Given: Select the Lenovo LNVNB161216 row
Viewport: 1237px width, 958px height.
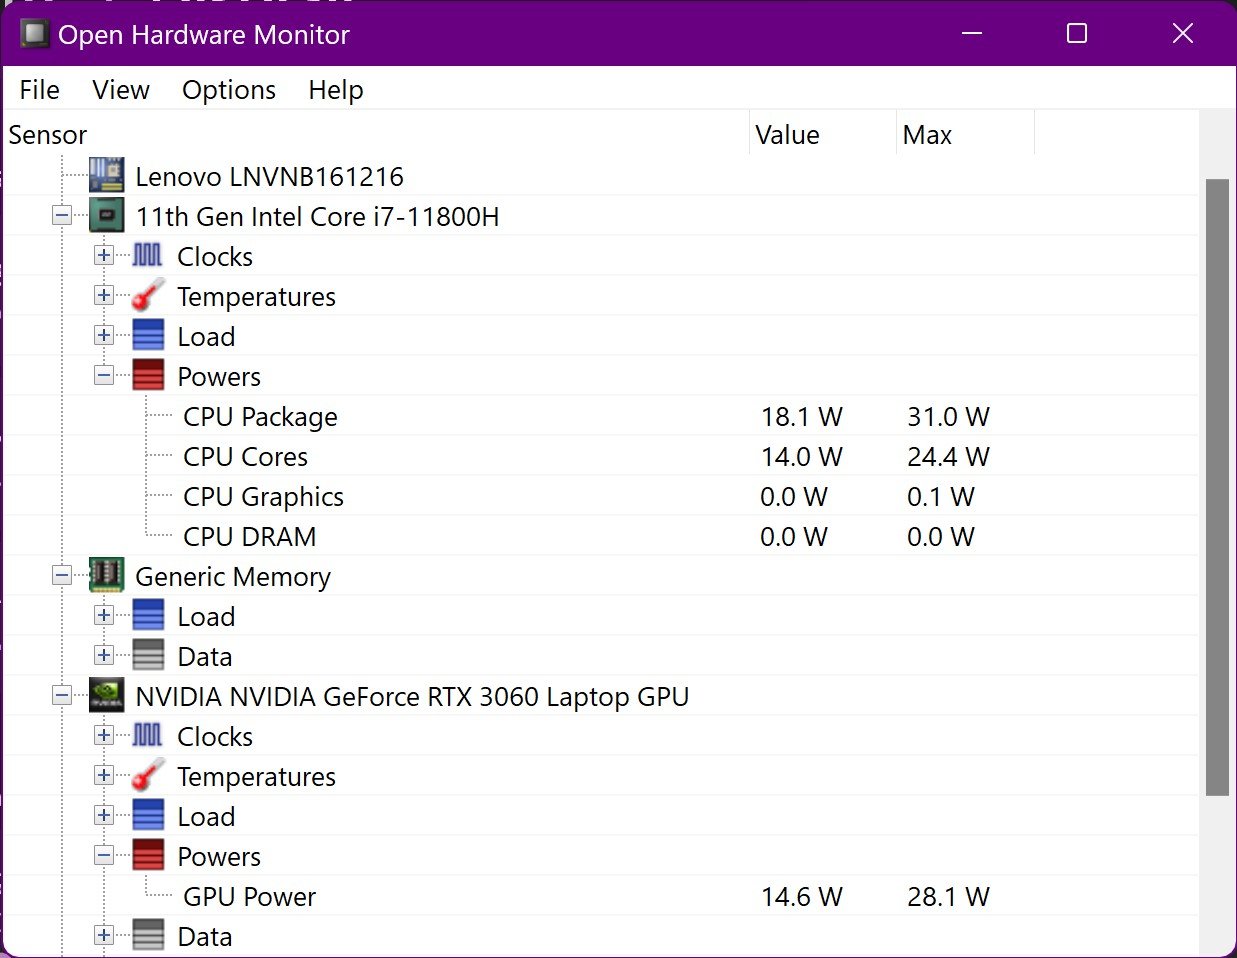Looking at the screenshot, I should [600, 176].
